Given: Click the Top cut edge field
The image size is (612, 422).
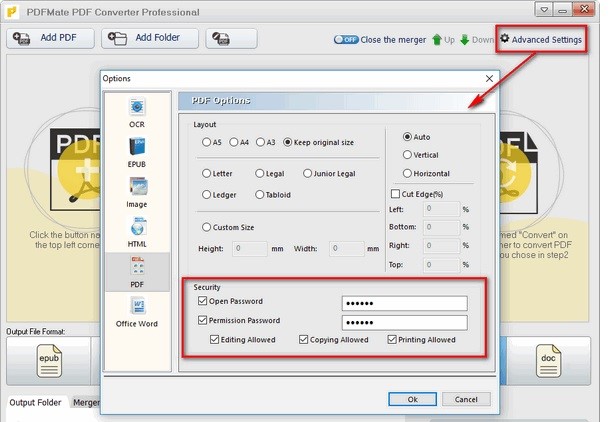Looking at the screenshot, I should tap(441, 265).
